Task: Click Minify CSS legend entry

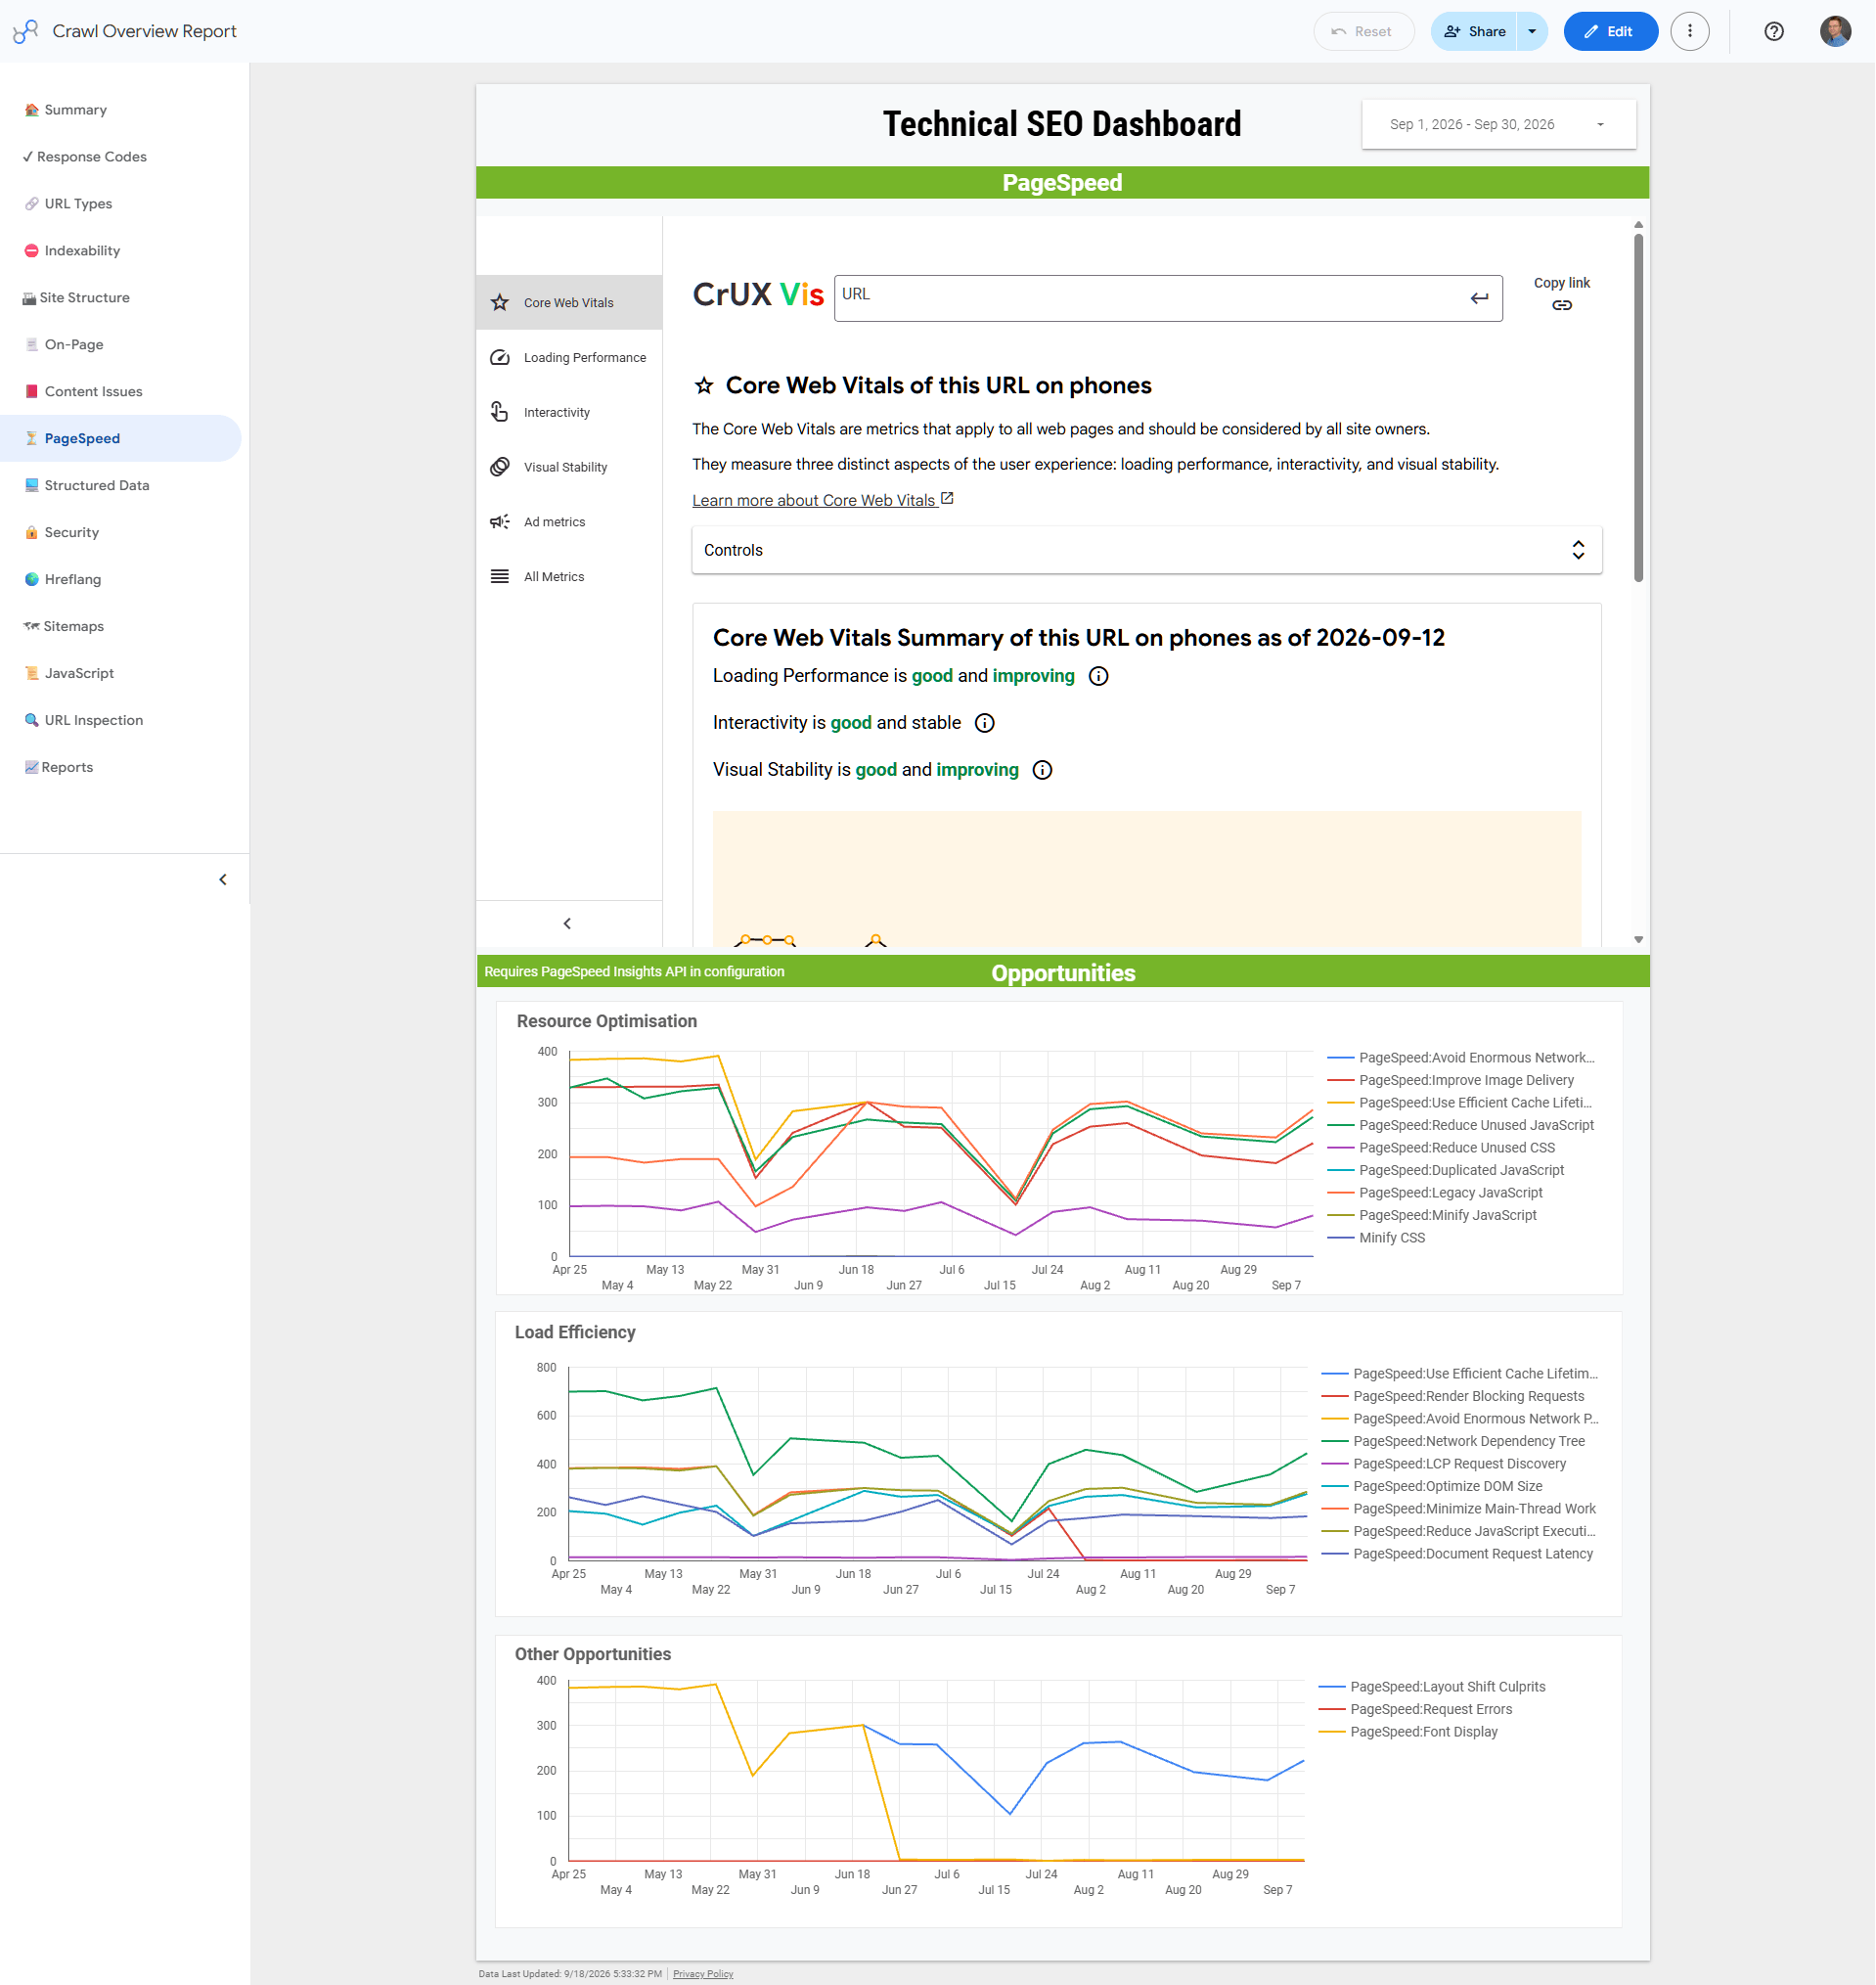Action: (1375, 1238)
